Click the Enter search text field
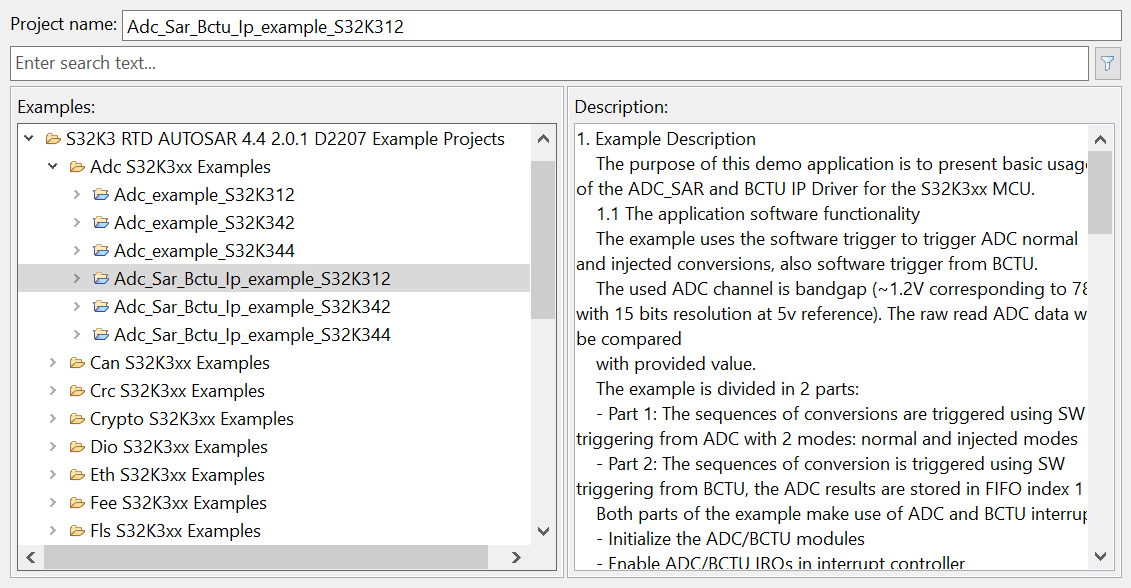 point(400,63)
